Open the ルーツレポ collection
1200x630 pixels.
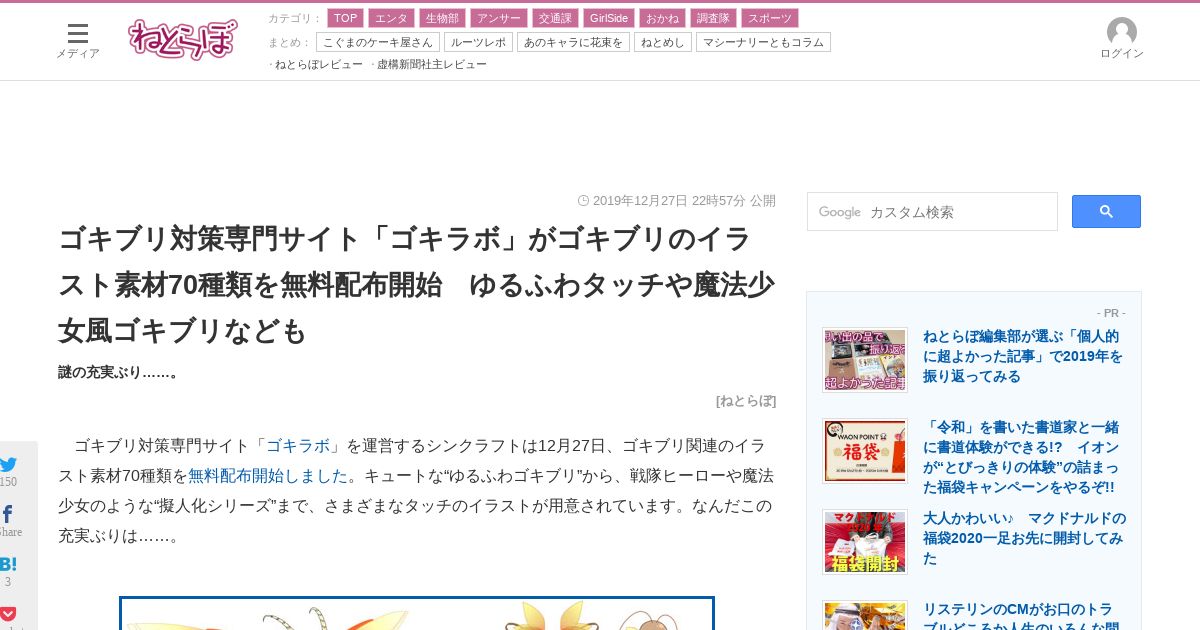pyautogui.click(x=478, y=42)
